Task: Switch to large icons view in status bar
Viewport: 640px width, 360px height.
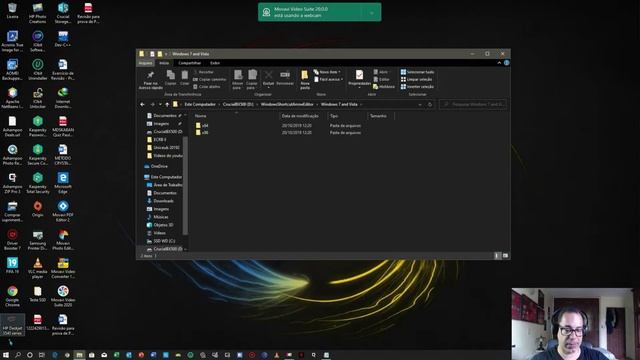Action: point(505,256)
